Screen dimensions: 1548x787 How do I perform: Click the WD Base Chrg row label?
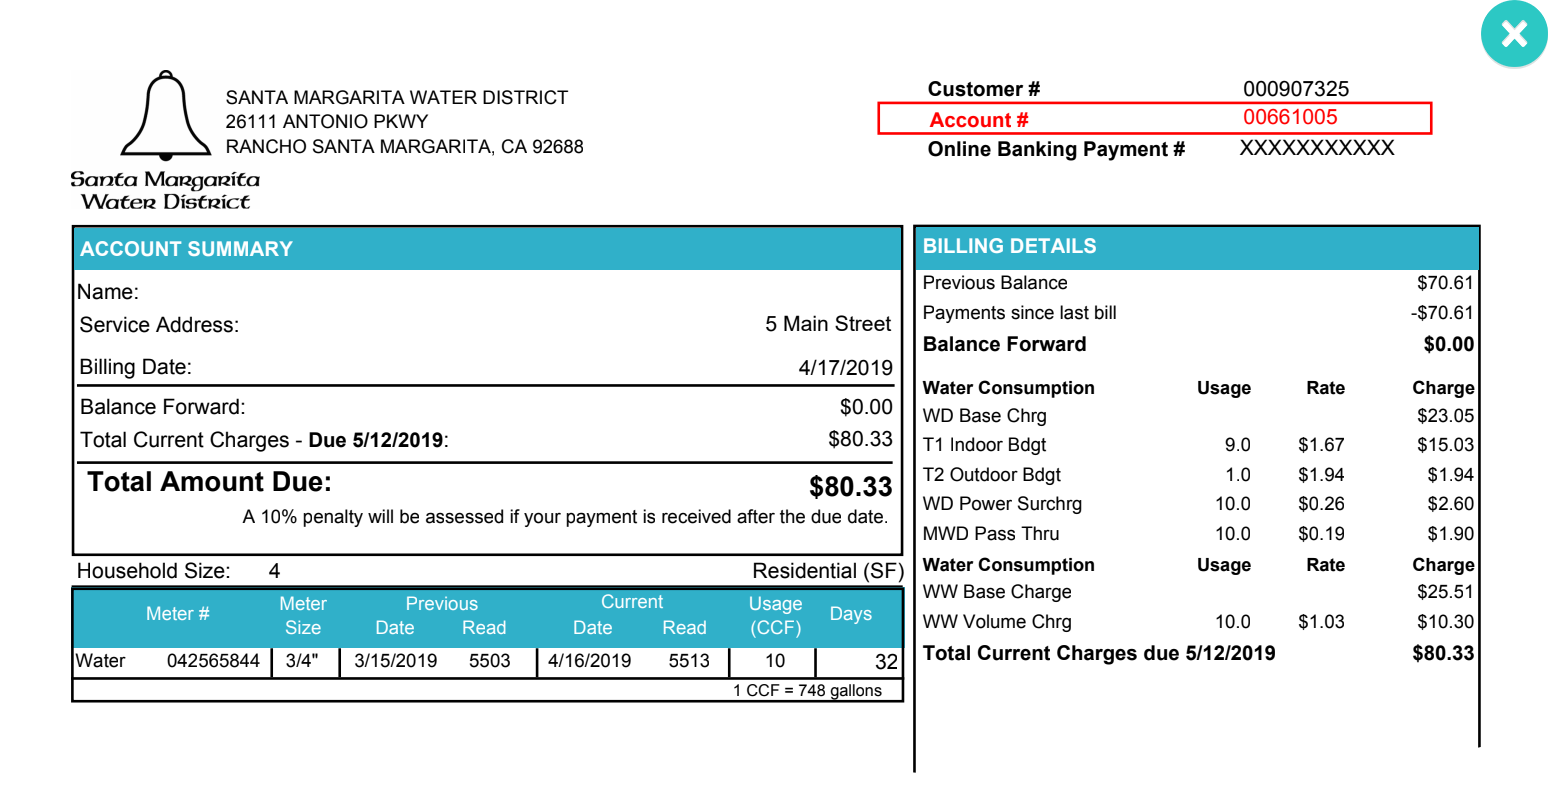[984, 416]
